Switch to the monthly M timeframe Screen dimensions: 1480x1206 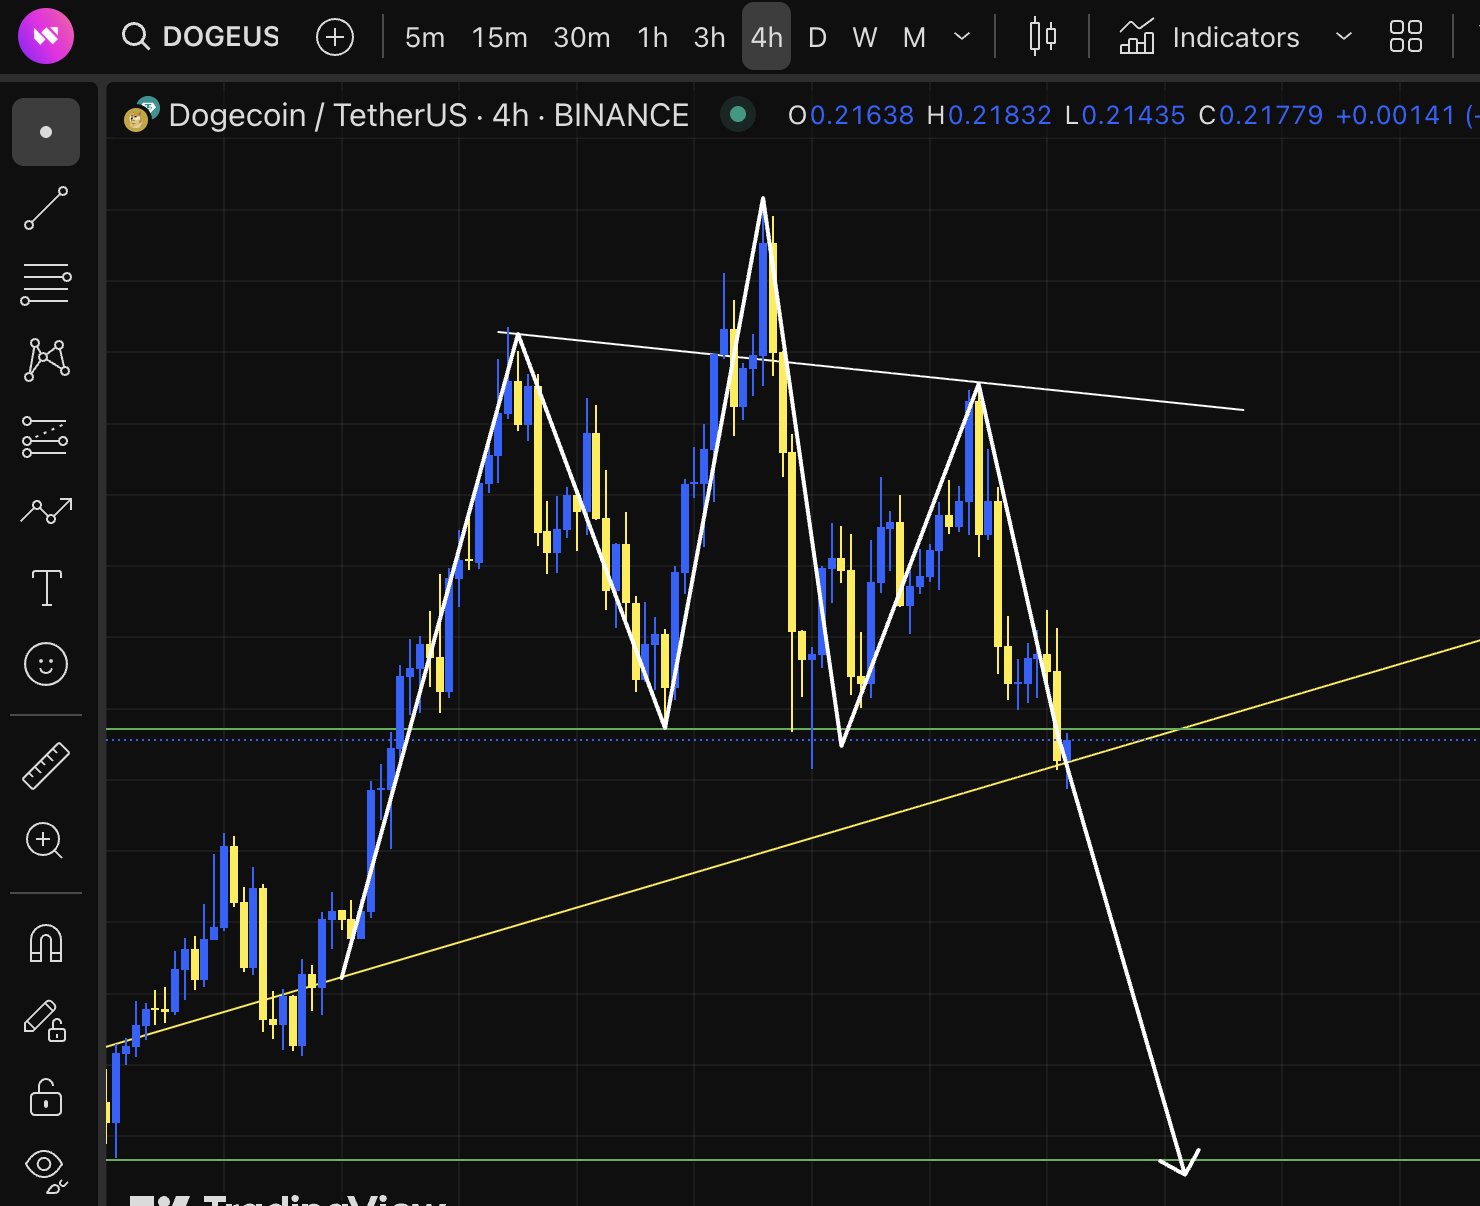(914, 38)
